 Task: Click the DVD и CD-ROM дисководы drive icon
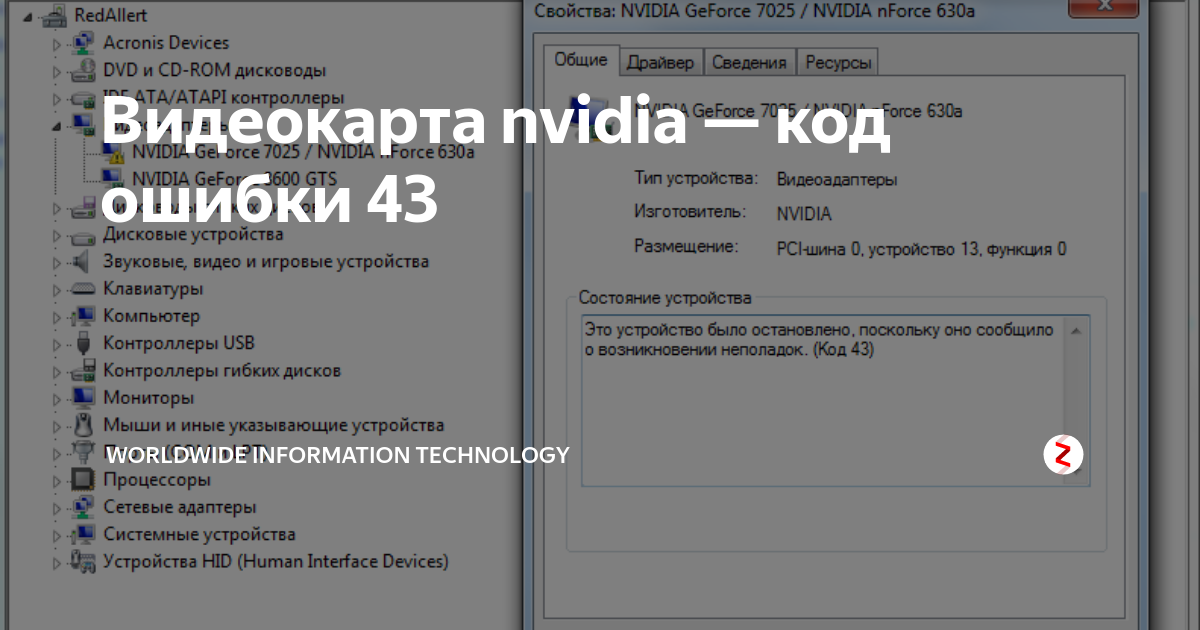pyautogui.click(x=84, y=71)
